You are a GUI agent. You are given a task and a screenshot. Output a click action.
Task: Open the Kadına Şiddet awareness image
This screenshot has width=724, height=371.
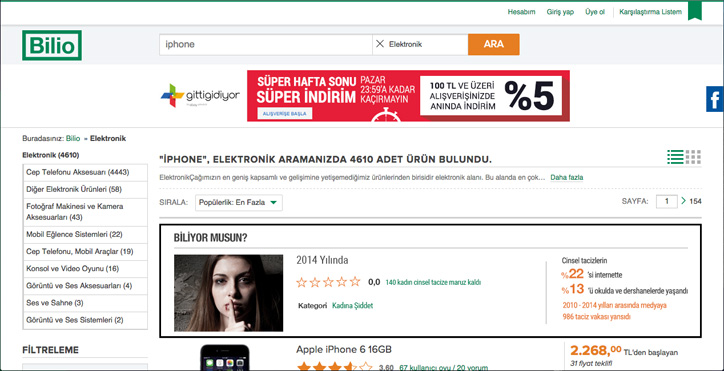229,293
